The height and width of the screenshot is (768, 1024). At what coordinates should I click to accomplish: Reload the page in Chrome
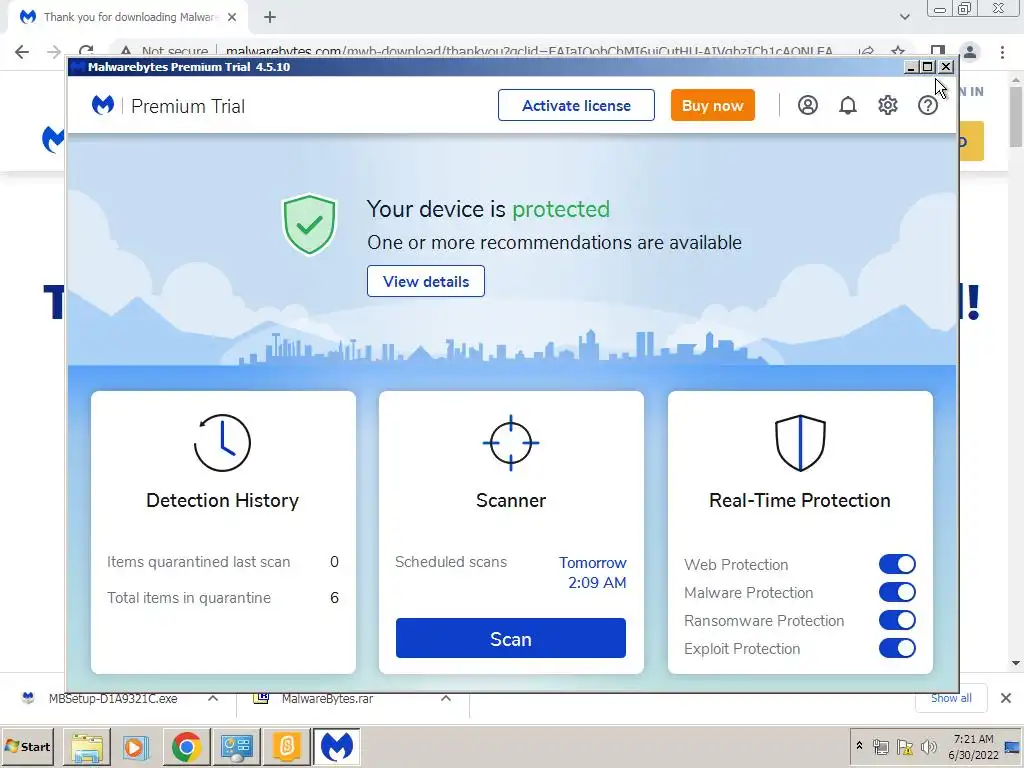pyautogui.click(x=86, y=50)
